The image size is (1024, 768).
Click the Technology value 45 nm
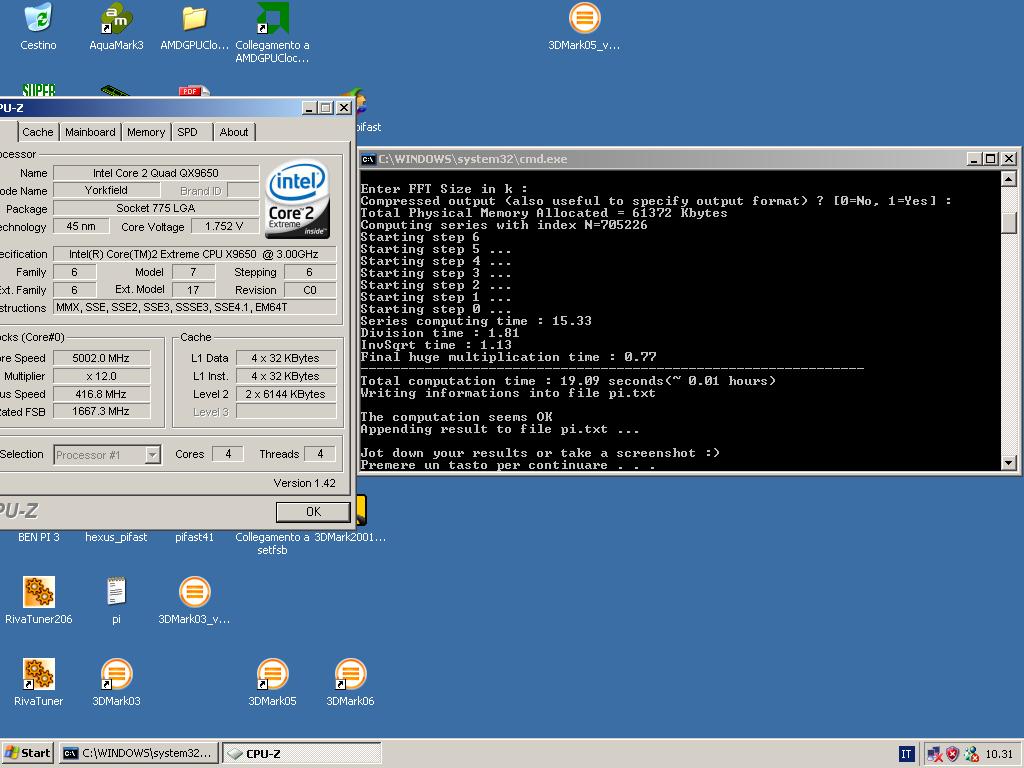(x=81, y=227)
